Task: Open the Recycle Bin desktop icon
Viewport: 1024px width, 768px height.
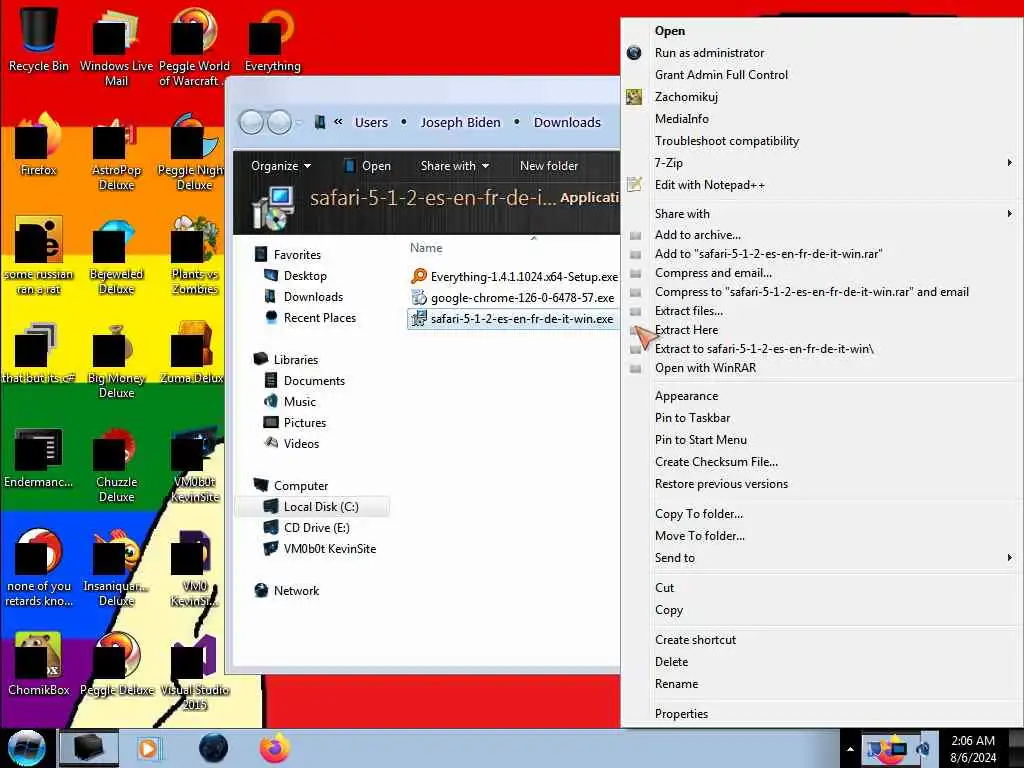Action: [39, 38]
